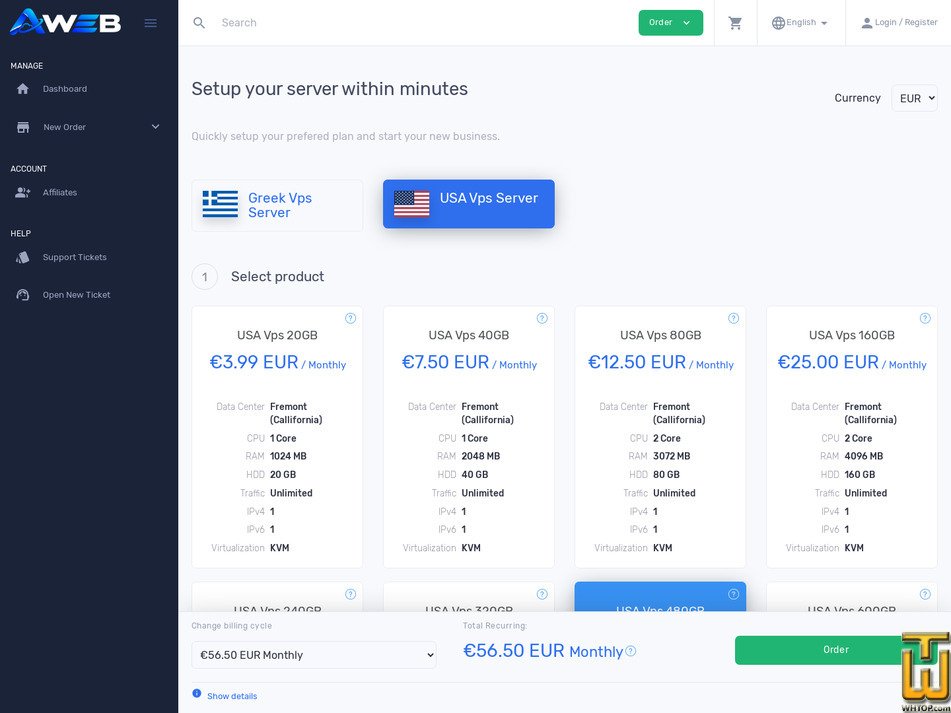The height and width of the screenshot is (713, 951).
Task: Click the €25.00 EUR price
Action: point(828,363)
